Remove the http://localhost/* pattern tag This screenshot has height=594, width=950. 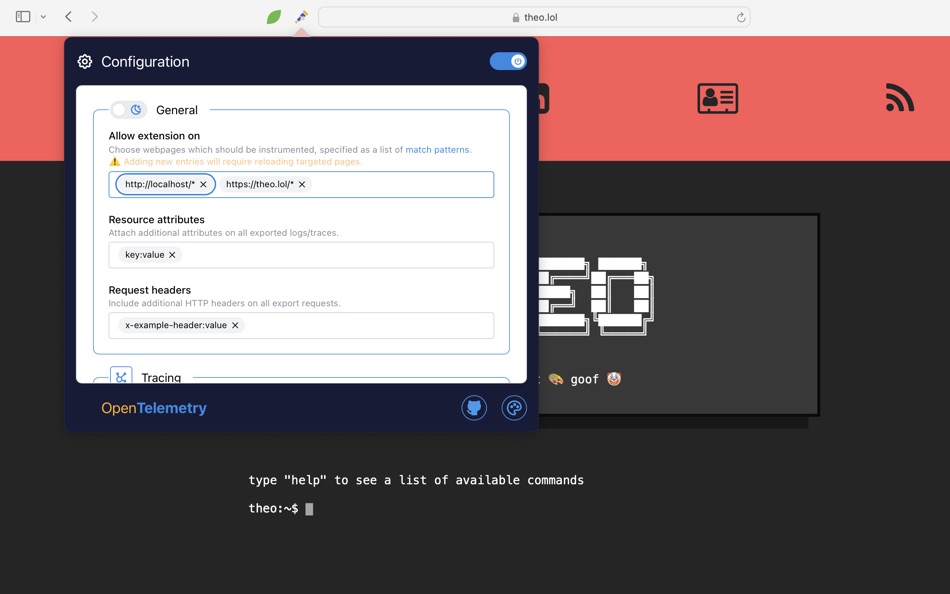(203, 184)
